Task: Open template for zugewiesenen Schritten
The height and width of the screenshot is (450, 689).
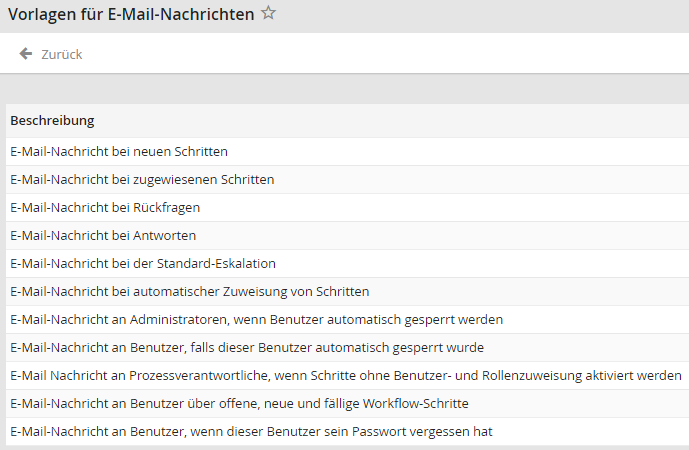Action: pos(142,180)
